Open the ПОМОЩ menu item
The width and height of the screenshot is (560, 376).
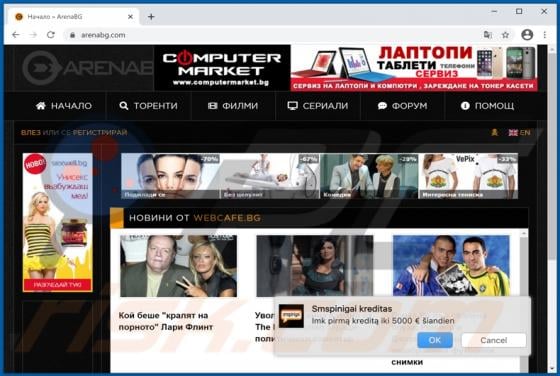pyautogui.click(x=488, y=106)
